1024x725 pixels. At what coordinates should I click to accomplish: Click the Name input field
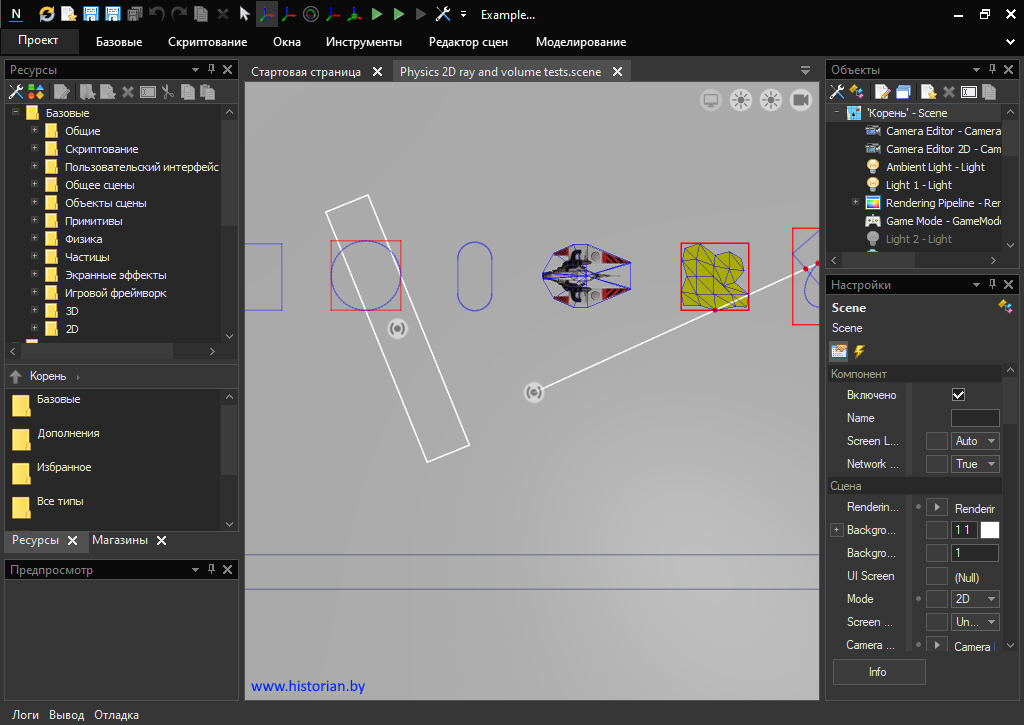coord(974,418)
